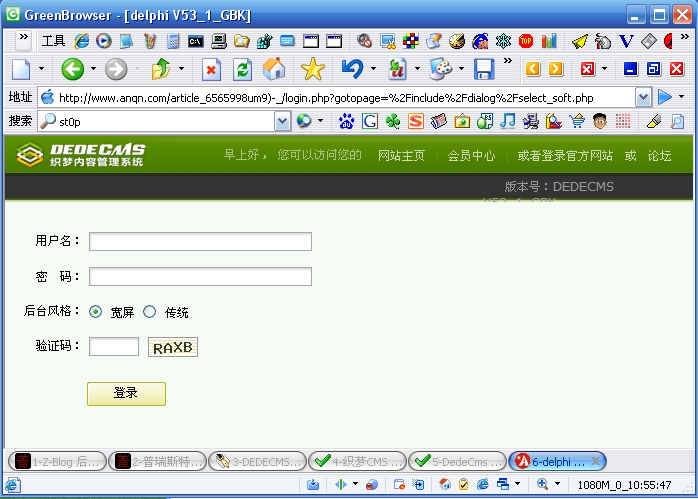Screen dimensions: 698x499
Task: Click the search box containing st0p
Action: pyautogui.click(x=157, y=122)
